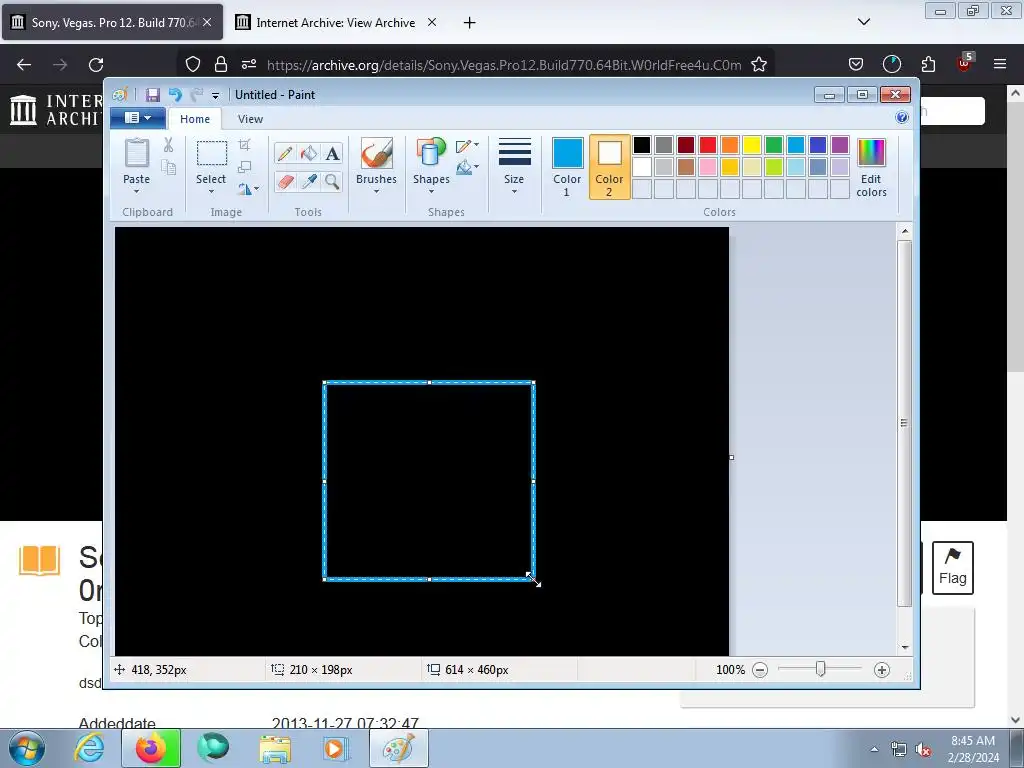Open the Rotate or flip dropdown

pos(248,189)
